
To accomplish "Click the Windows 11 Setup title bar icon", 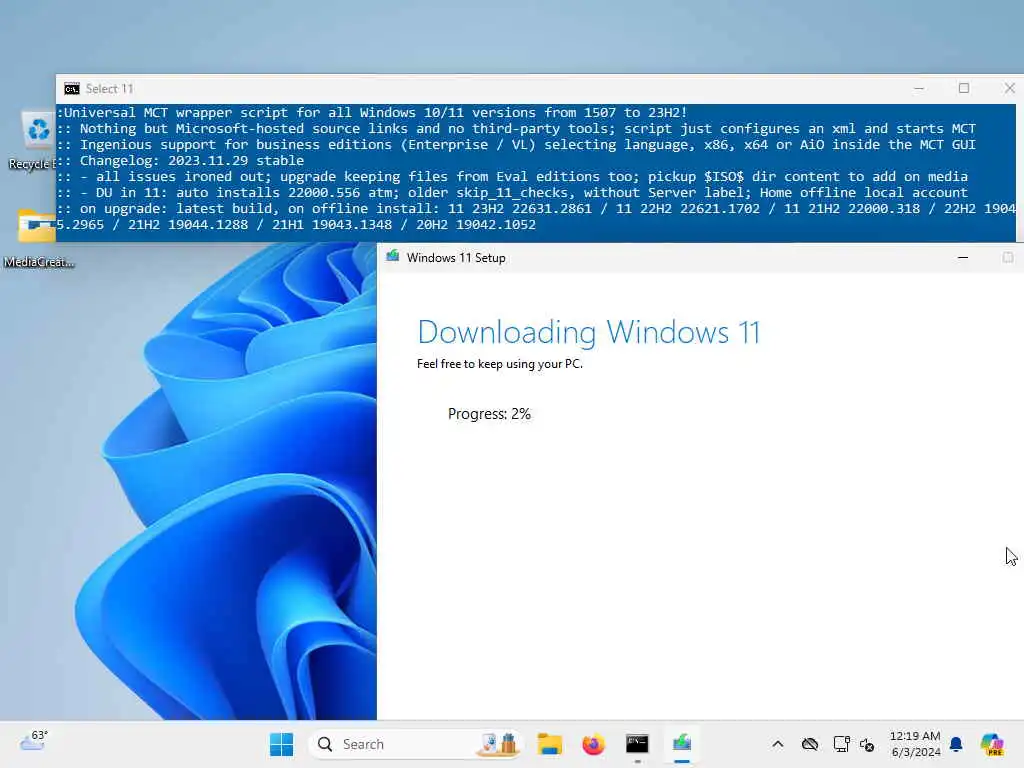I will tap(392, 257).
